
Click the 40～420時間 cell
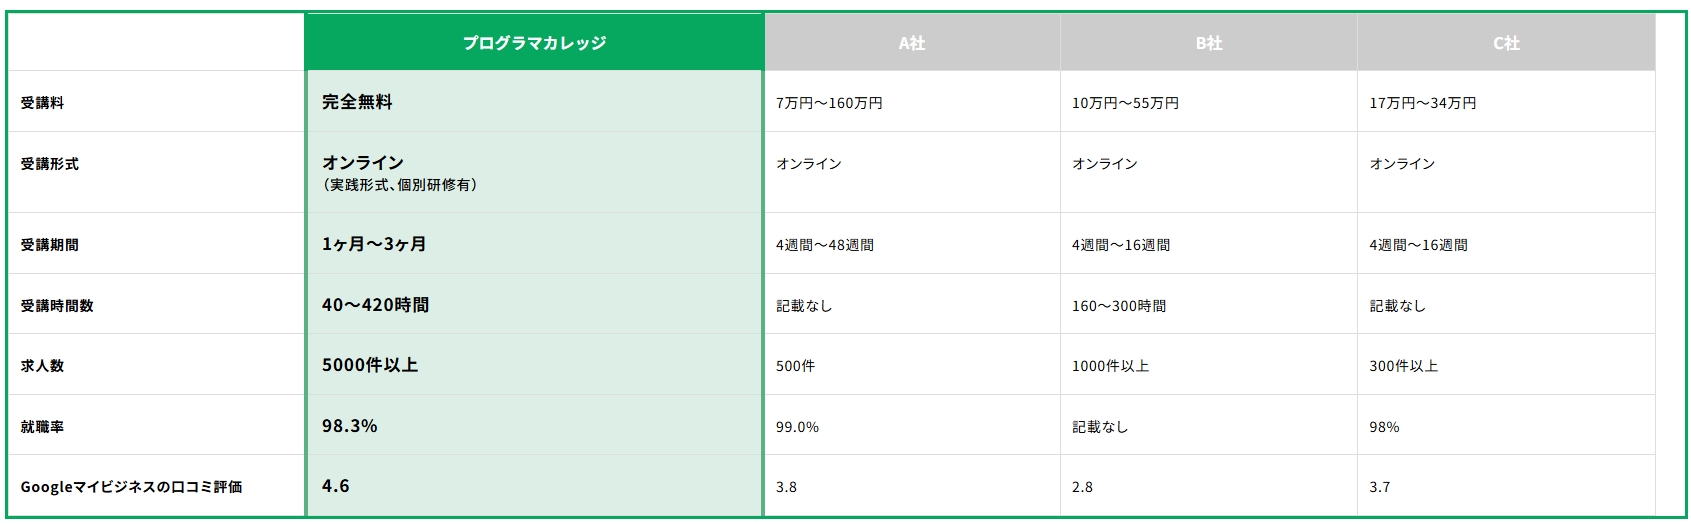pos(375,305)
